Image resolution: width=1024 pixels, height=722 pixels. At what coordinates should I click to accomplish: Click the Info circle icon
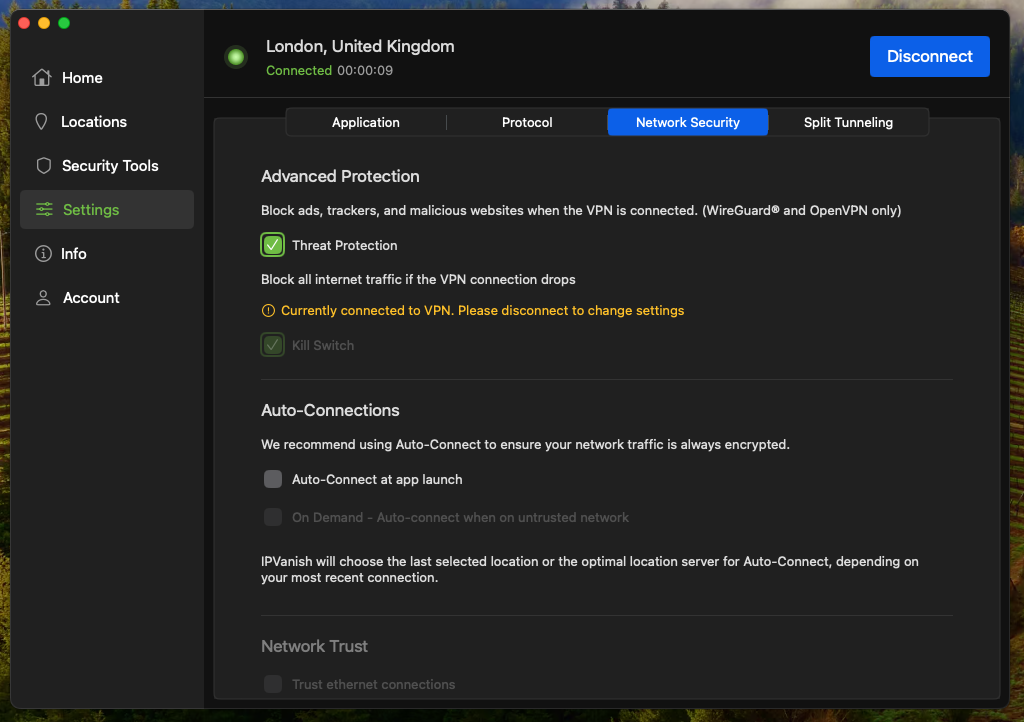[x=43, y=253]
